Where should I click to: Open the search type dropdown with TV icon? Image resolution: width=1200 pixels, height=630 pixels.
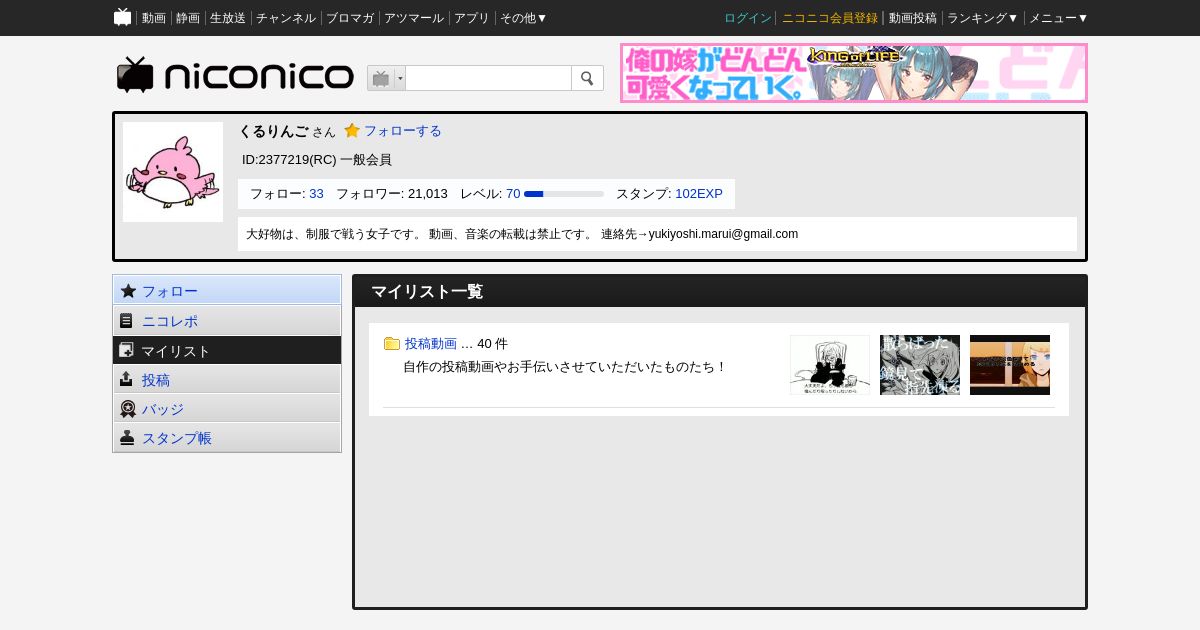coord(386,78)
